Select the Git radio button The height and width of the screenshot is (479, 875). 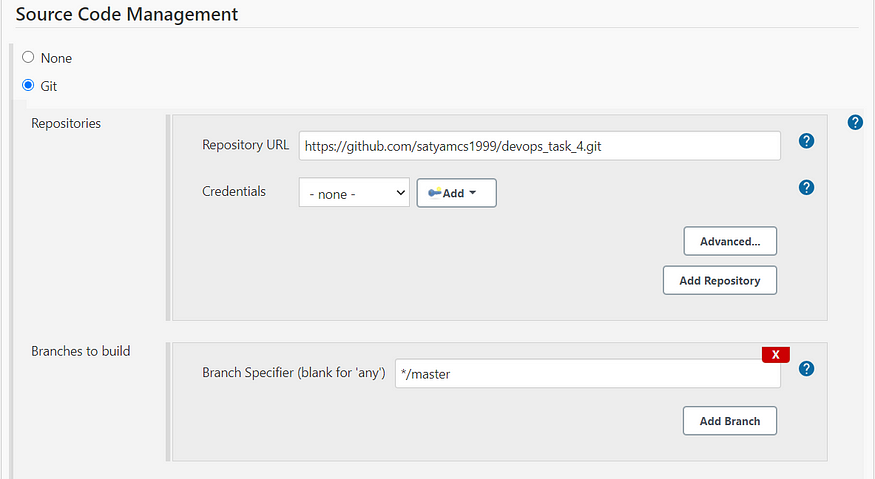point(28,85)
